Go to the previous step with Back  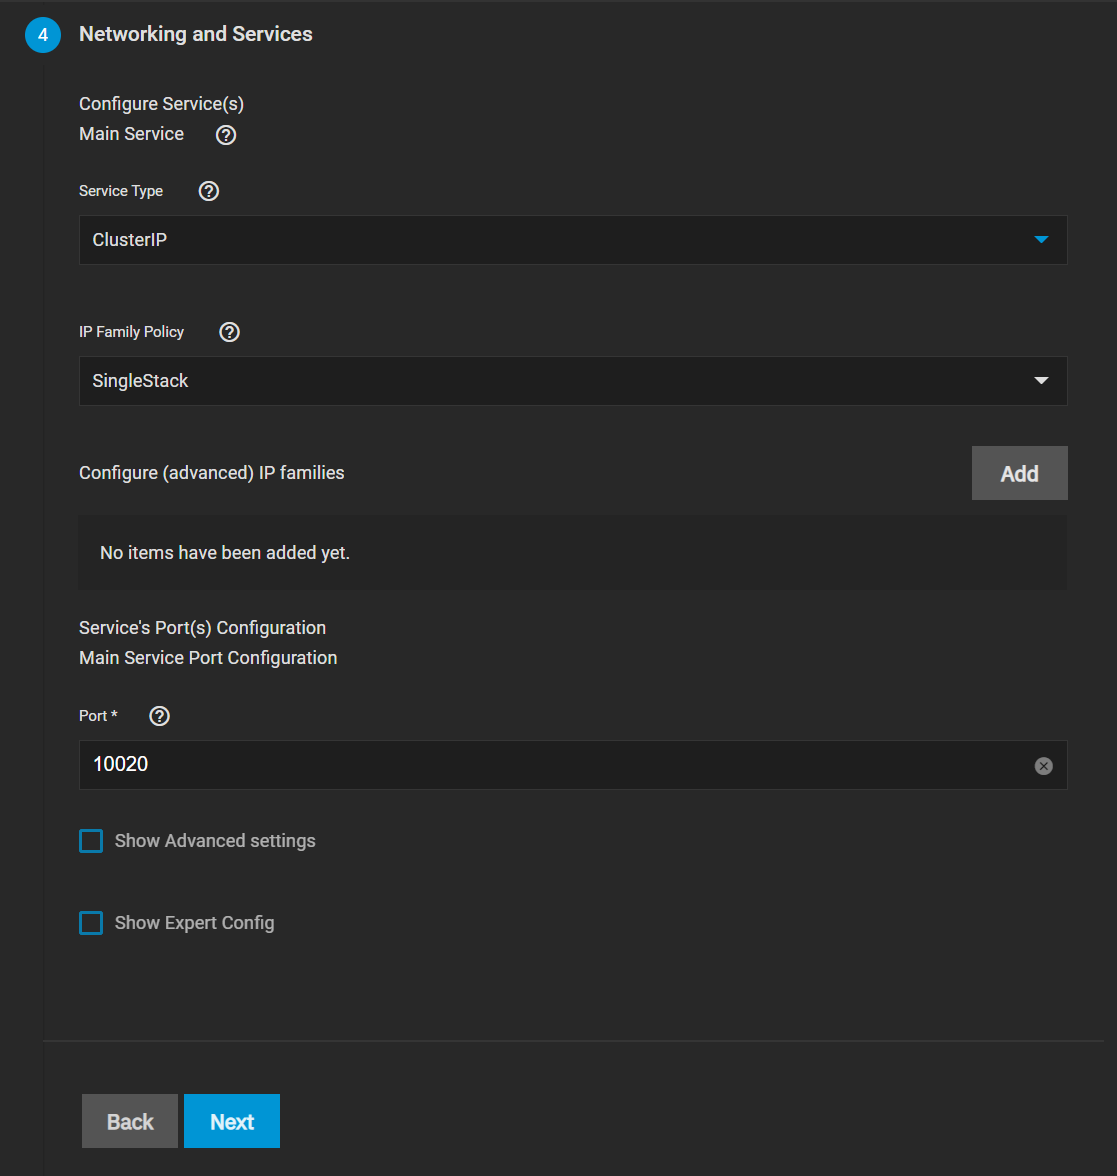tap(130, 1121)
